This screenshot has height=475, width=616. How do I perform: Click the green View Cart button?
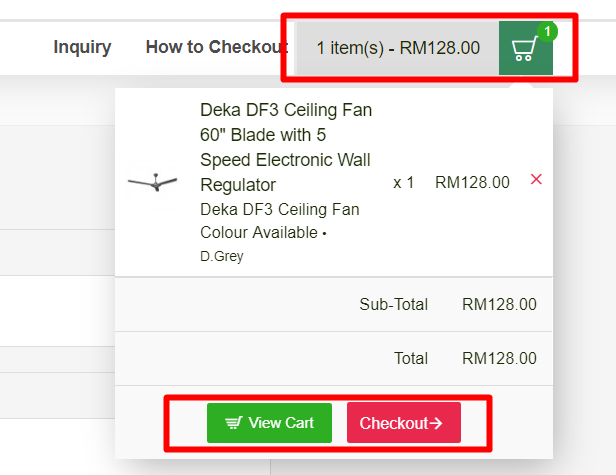[270, 423]
